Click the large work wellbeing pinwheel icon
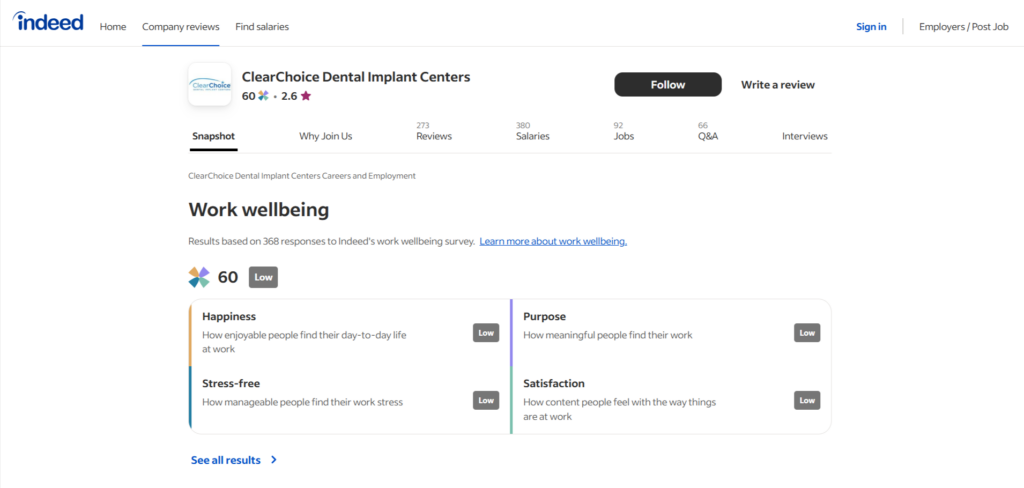This screenshot has height=488, width=1024. [x=199, y=277]
